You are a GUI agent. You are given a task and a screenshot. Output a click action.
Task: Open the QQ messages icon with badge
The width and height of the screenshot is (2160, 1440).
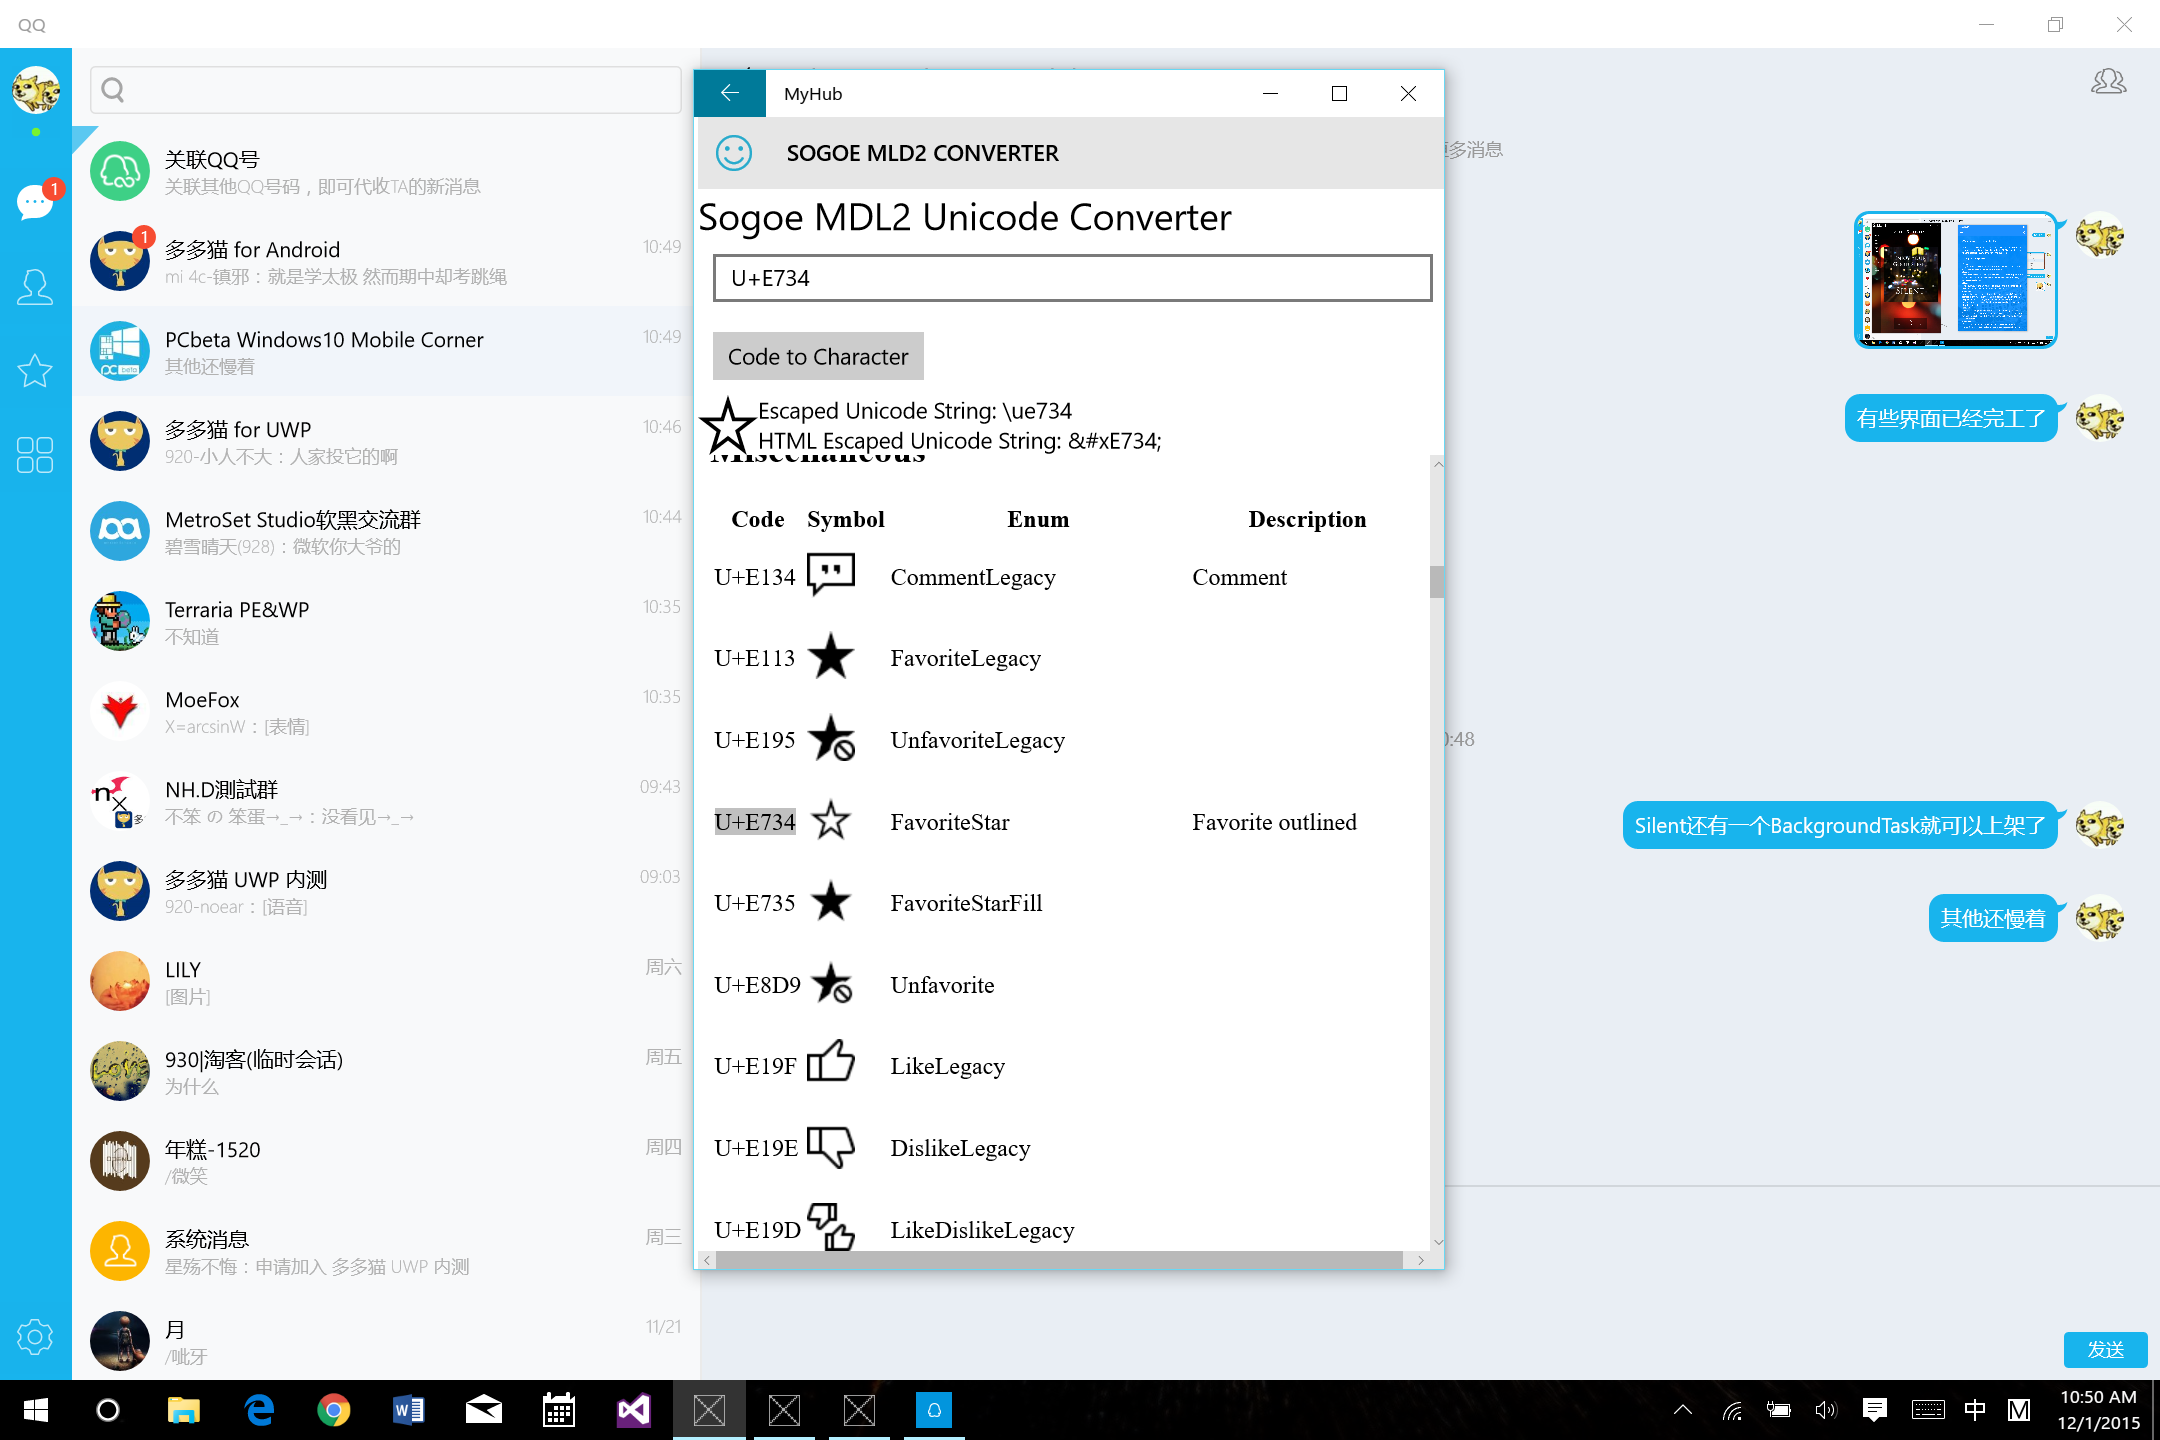[36, 201]
